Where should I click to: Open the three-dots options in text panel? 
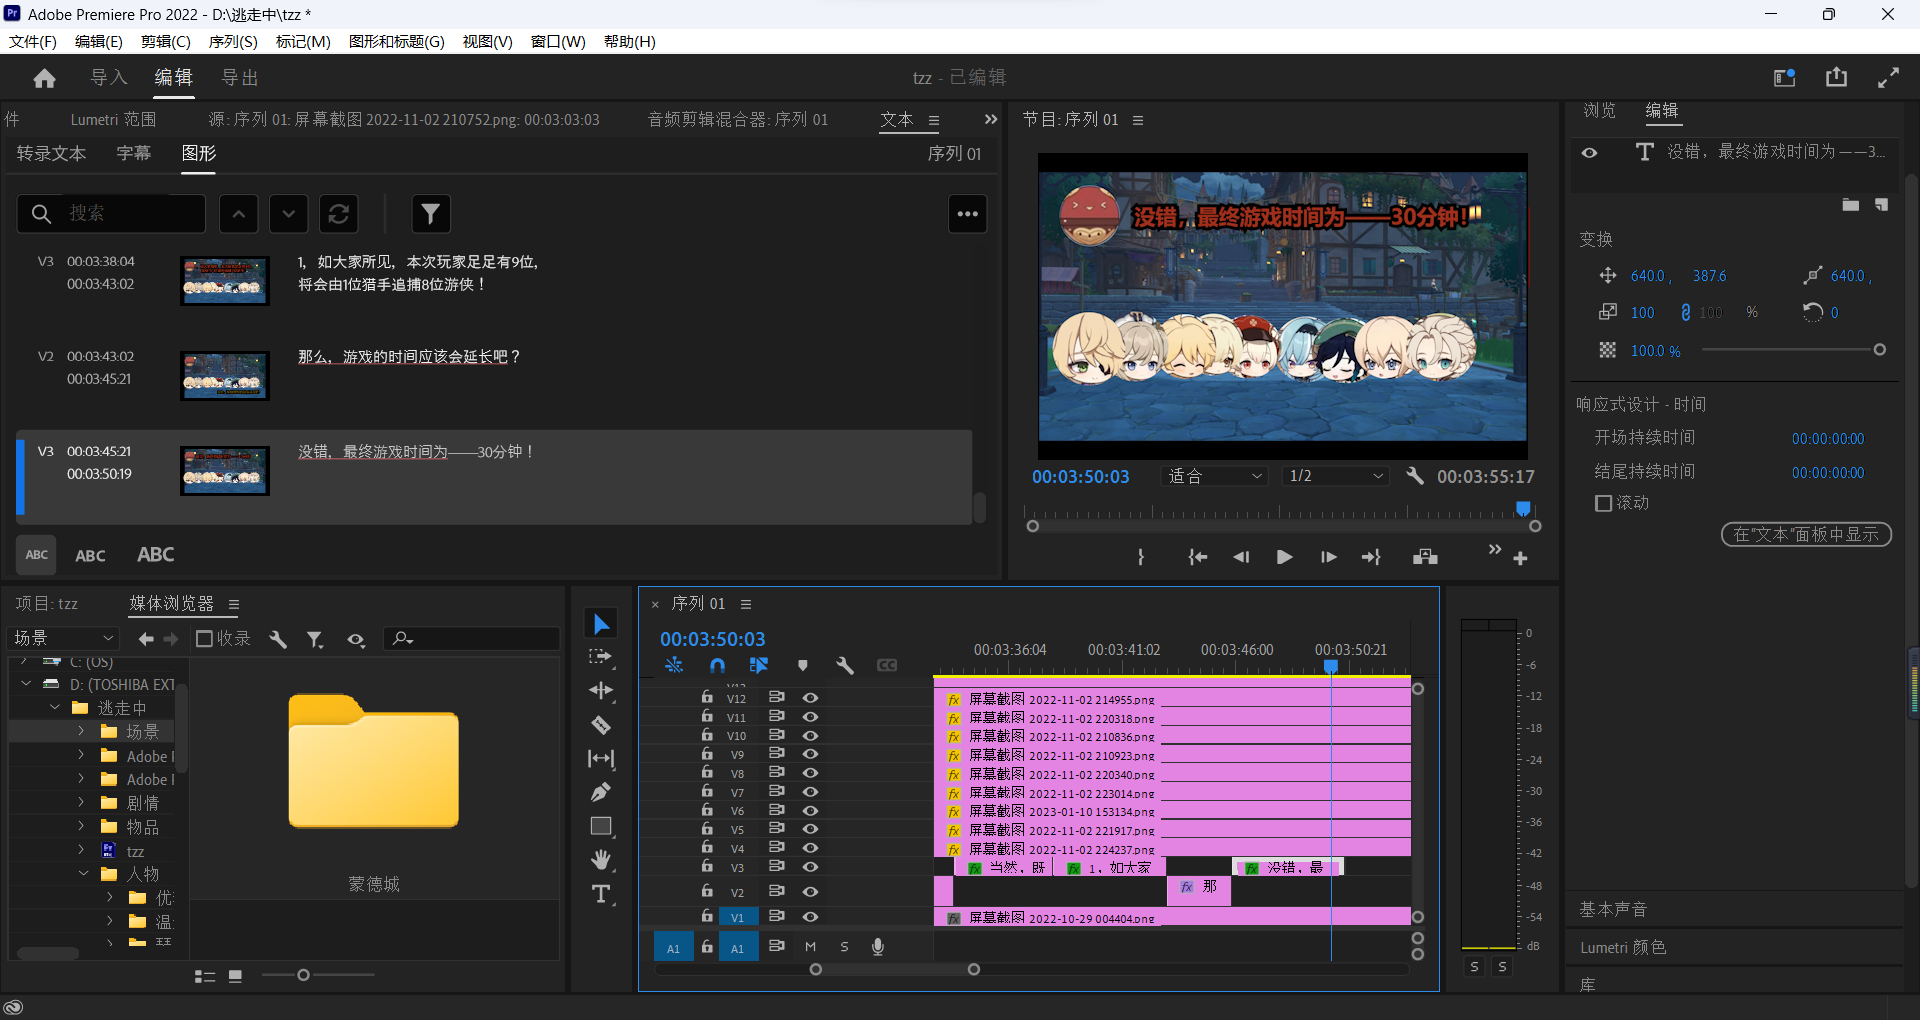point(967,213)
